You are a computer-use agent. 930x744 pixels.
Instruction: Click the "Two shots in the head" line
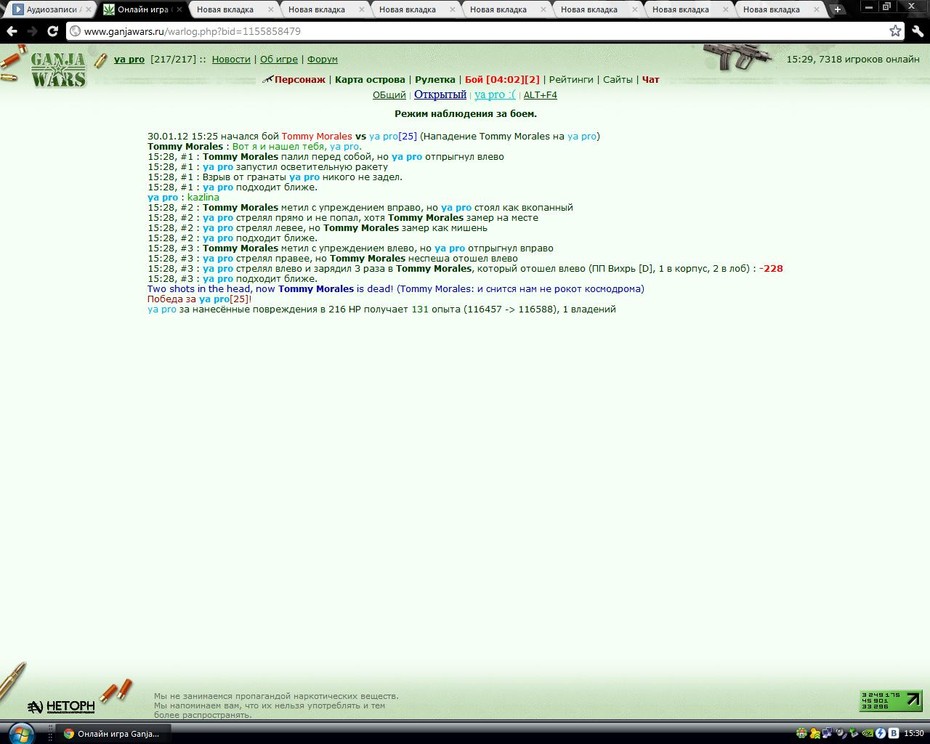[x=396, y=289]
